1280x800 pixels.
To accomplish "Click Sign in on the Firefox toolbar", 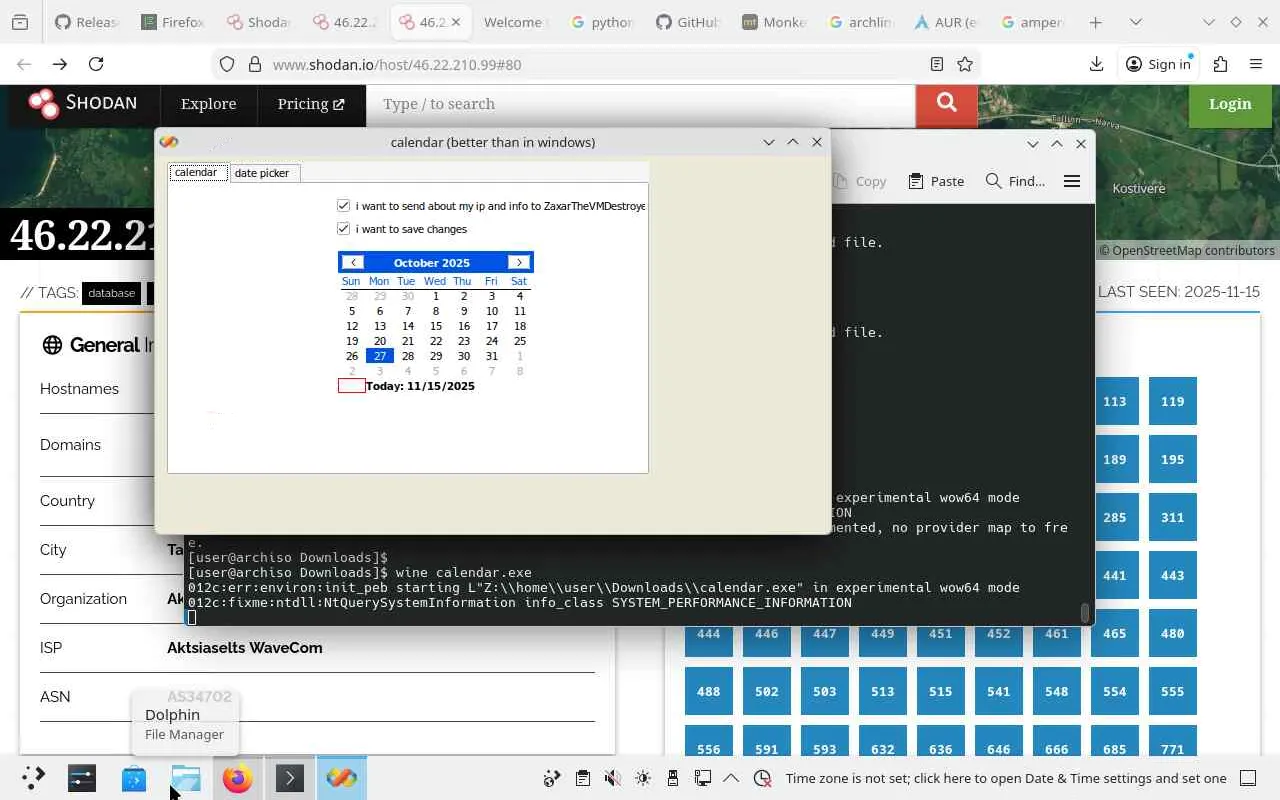I will click(x=1158, y=64).
